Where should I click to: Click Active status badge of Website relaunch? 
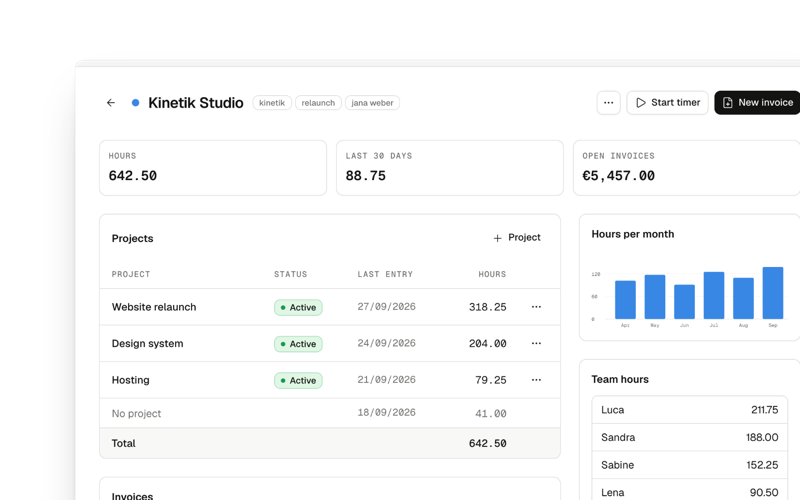coord(298,307)
